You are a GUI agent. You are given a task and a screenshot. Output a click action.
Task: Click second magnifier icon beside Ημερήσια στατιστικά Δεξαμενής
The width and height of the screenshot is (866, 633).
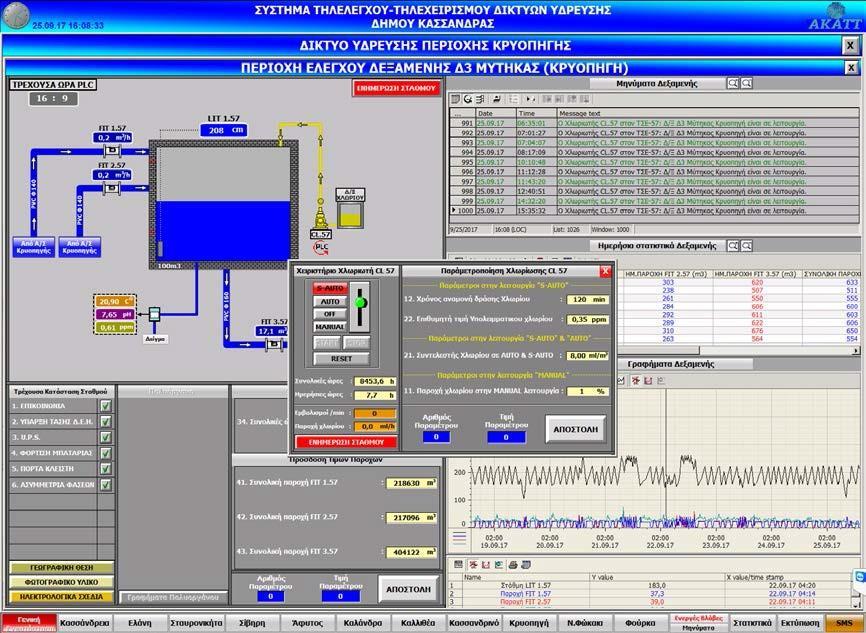point(746,245)
